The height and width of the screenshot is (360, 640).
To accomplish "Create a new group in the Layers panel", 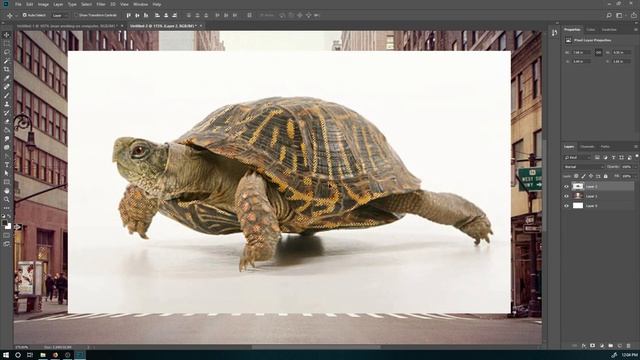I will coord(610,346).
